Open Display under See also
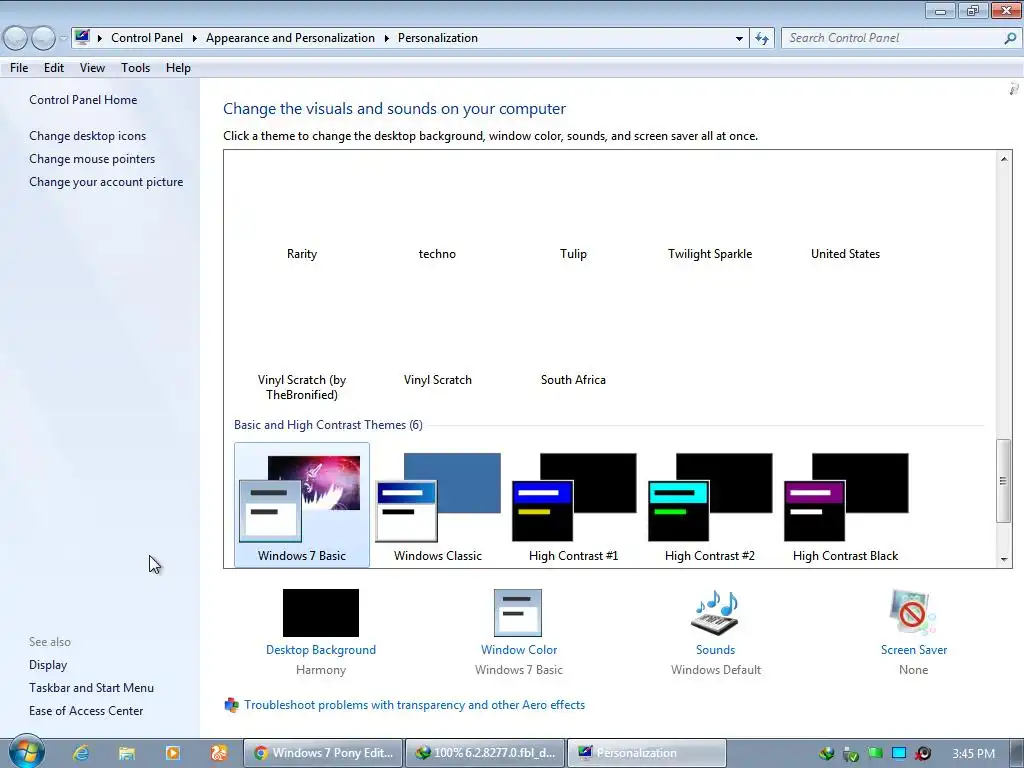 click(48, 665)
